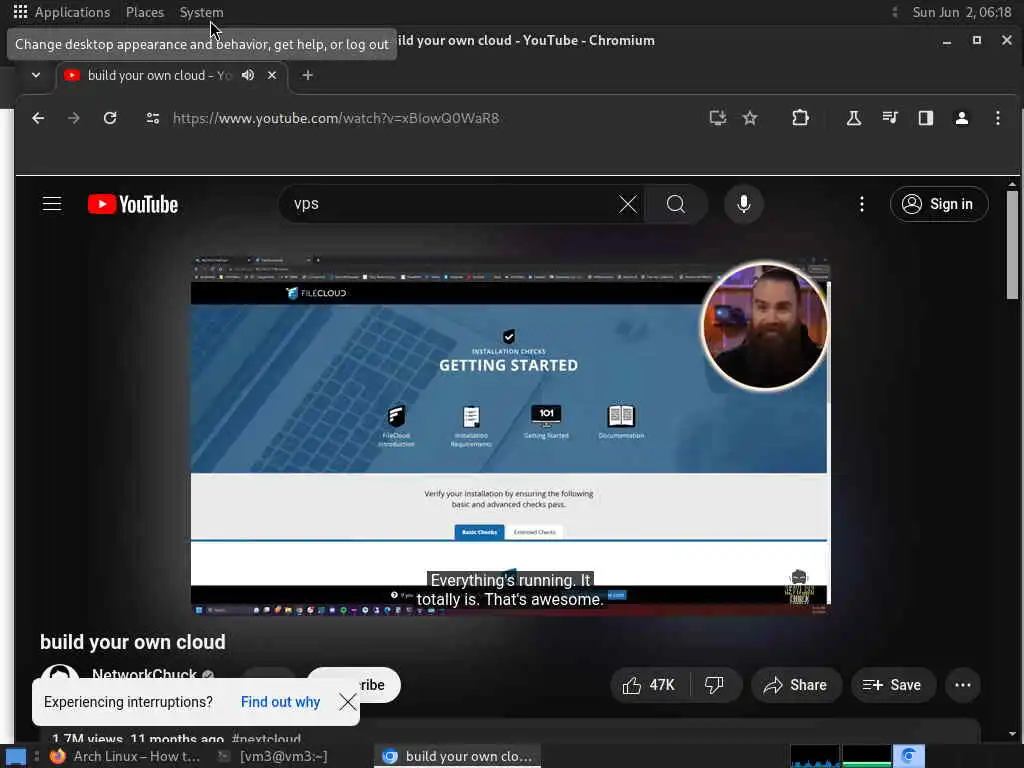Select the 'build your own clo...' taskbar item
1024x768 pixels.
[458, 756]
